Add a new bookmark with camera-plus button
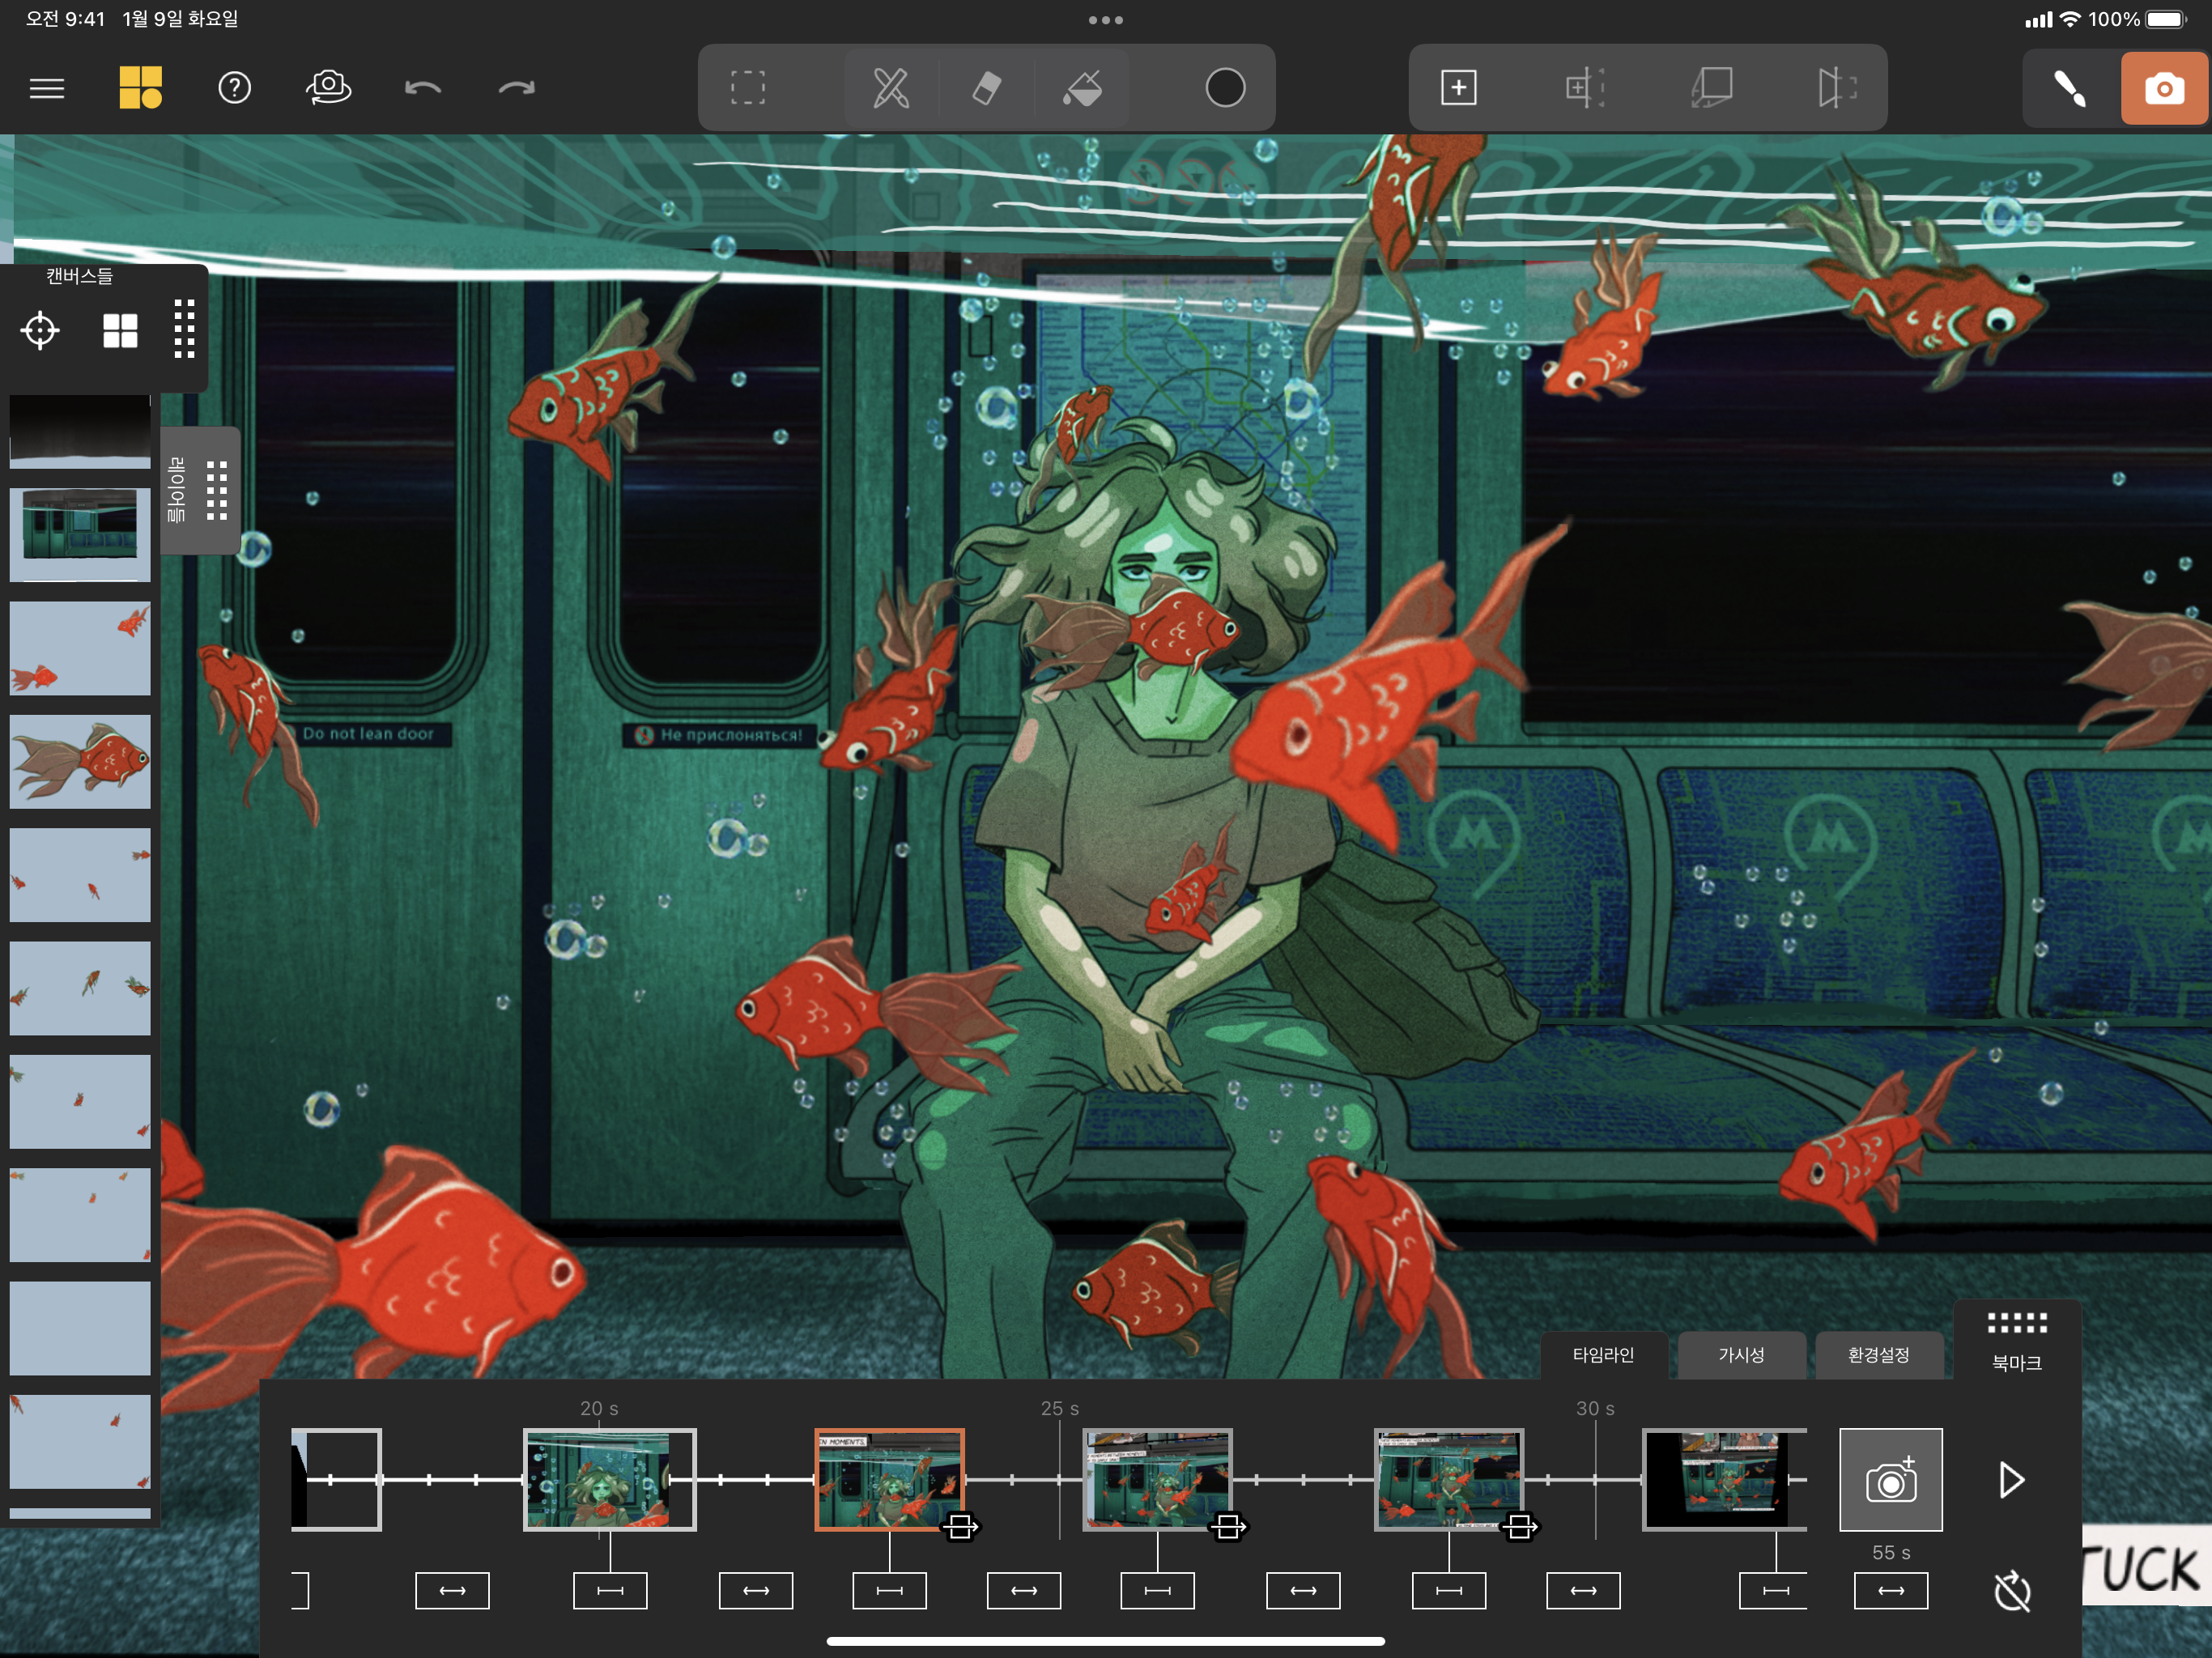Viewport: 2212px width, 1658px height. 1891,1479
